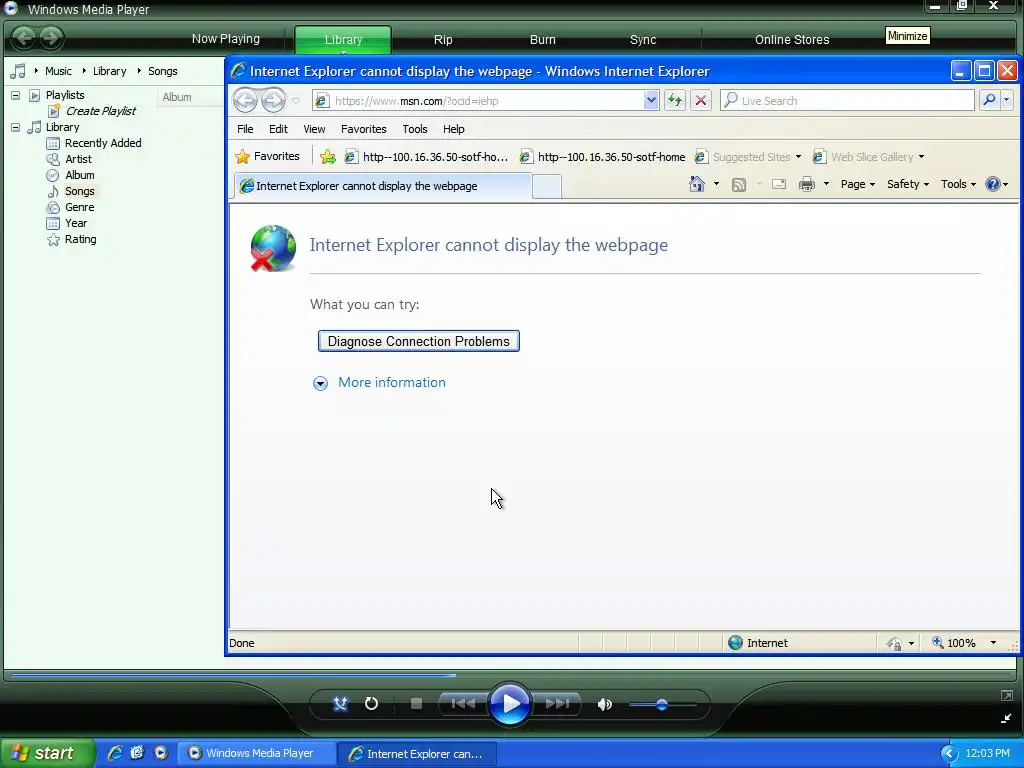Click Media Player forward navigation arrow

pyautogui.click(x=51, y=37)
